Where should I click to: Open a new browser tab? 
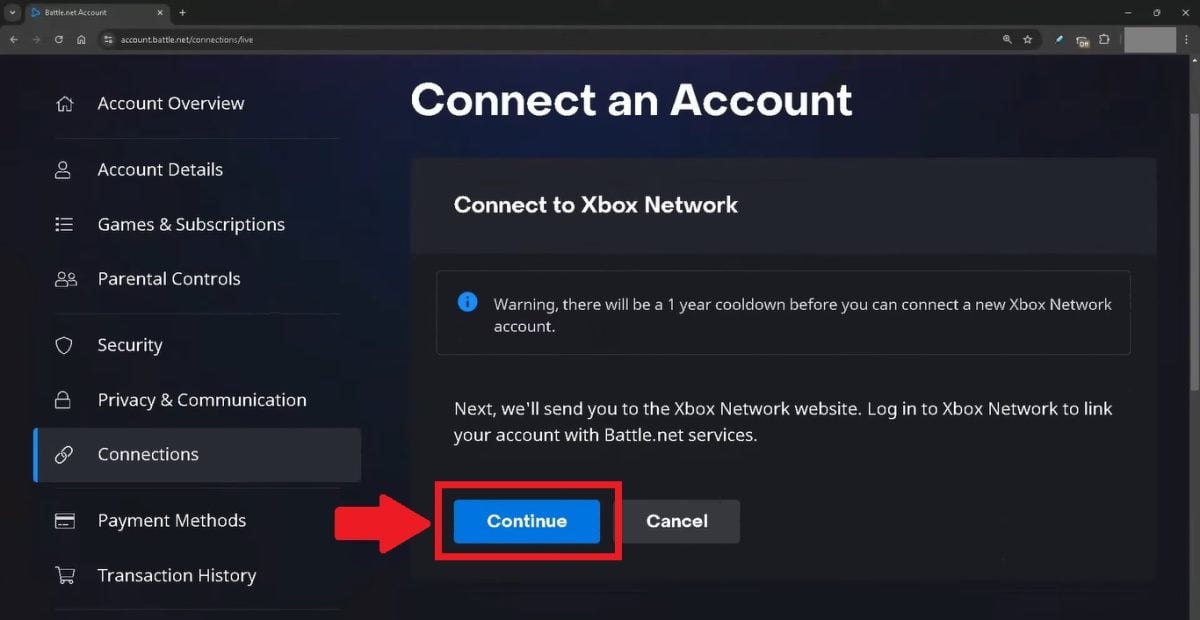click(x=182, y=13)
